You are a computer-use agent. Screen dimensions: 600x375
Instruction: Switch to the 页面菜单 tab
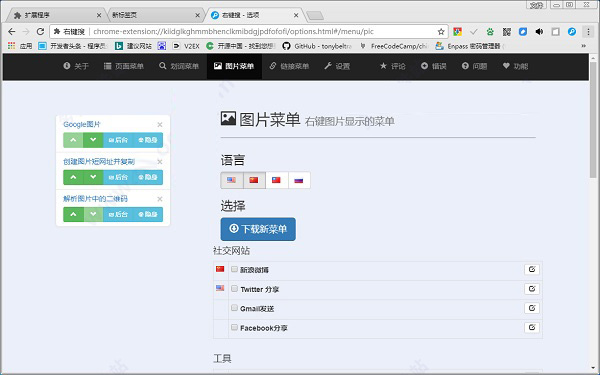pos(124,66)
